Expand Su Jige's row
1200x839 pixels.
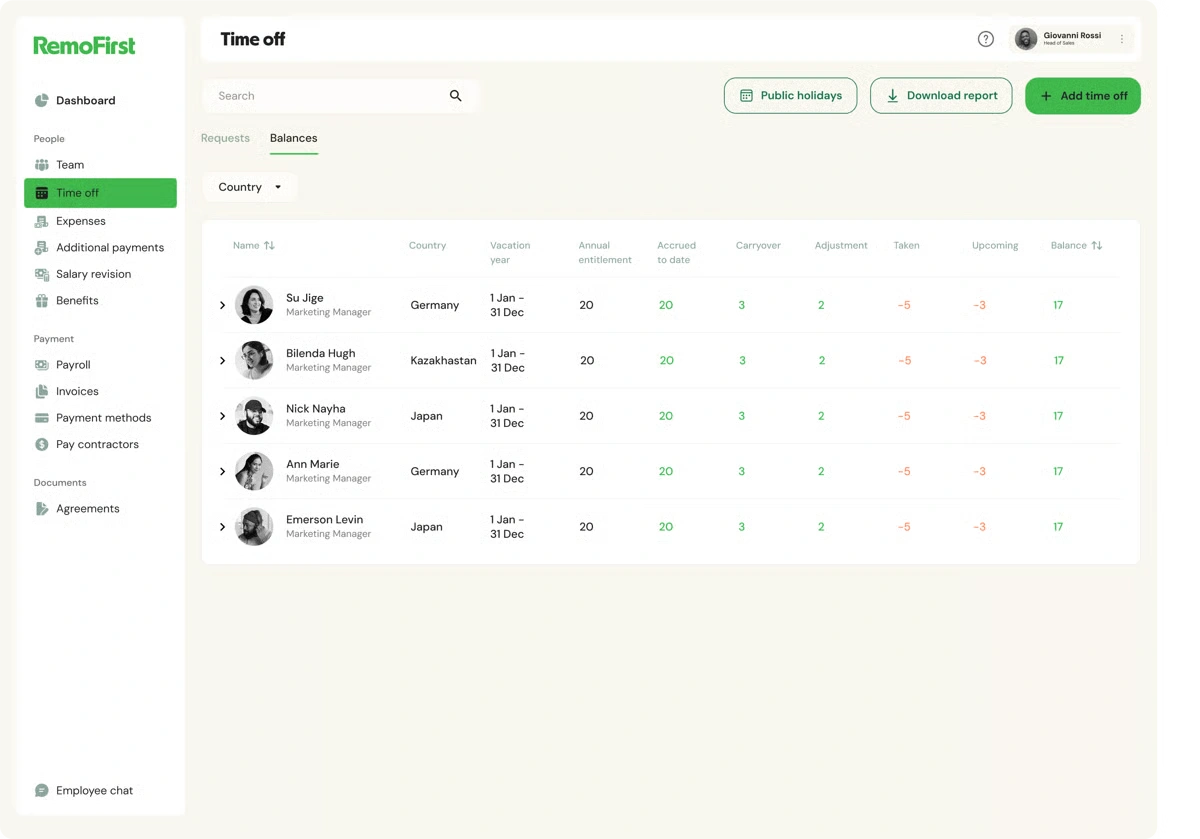point(222,305)
